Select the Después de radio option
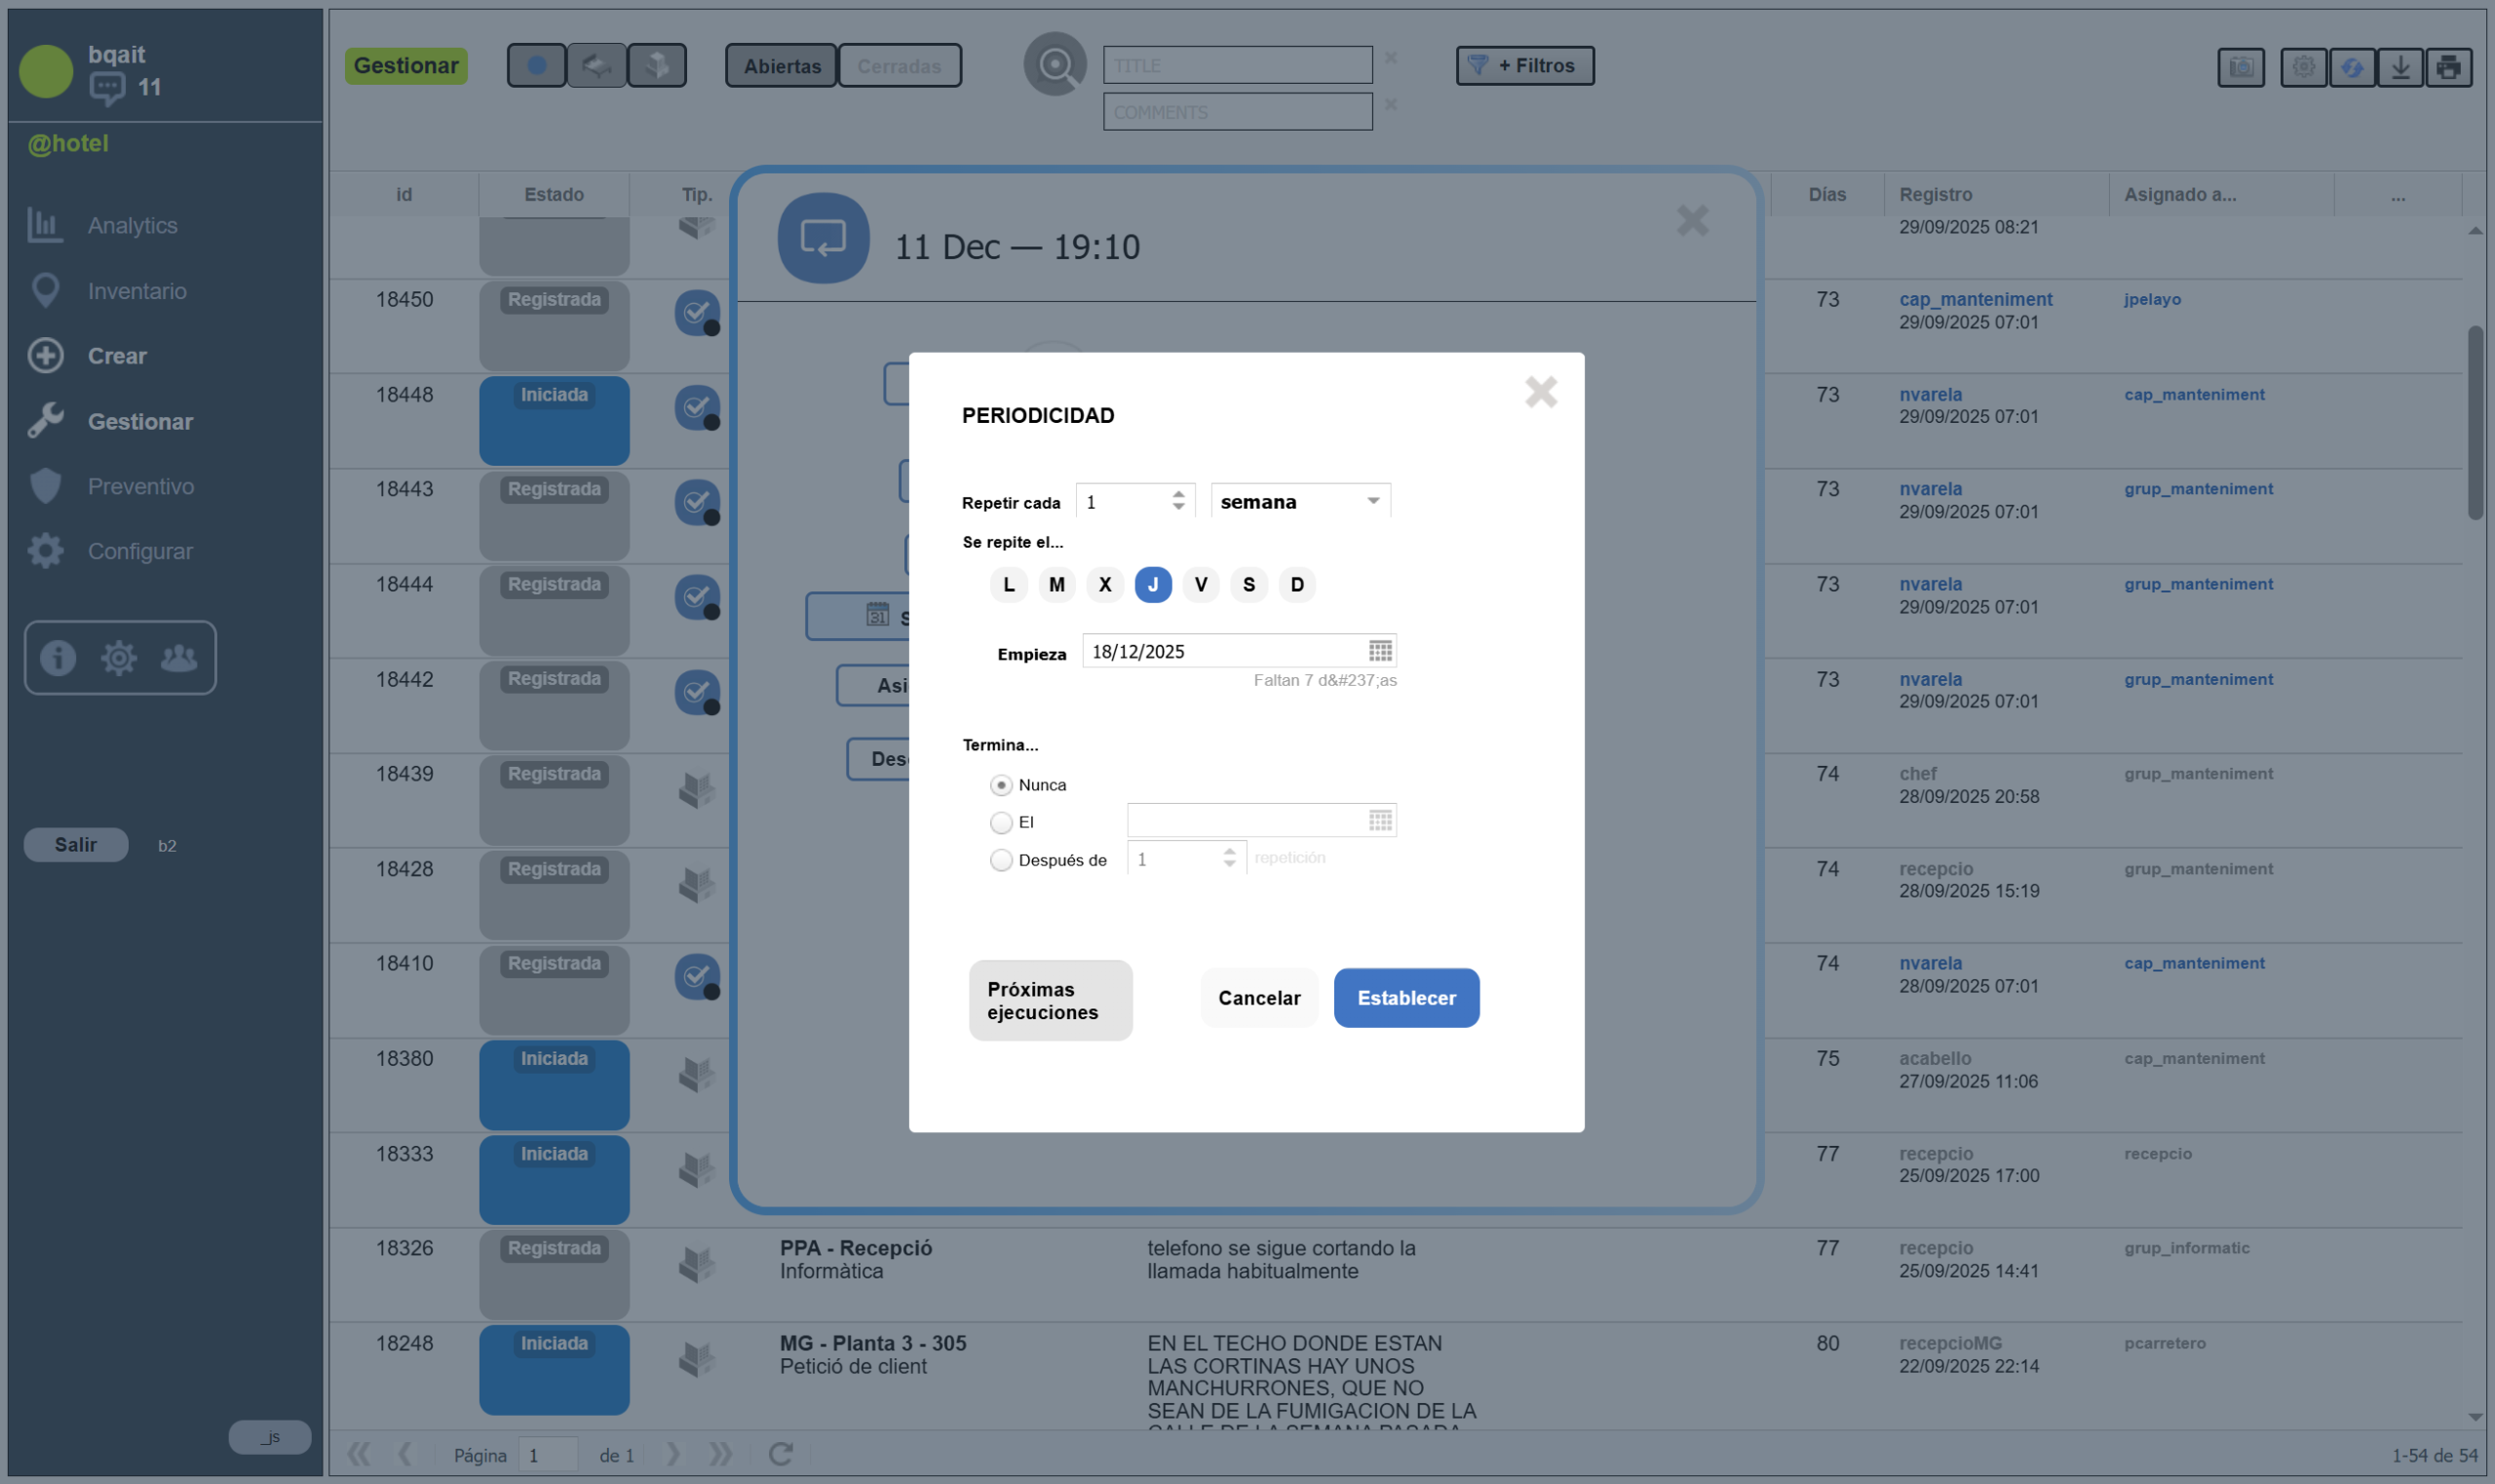The image size is (2495, 1484). coord(1001,860)
